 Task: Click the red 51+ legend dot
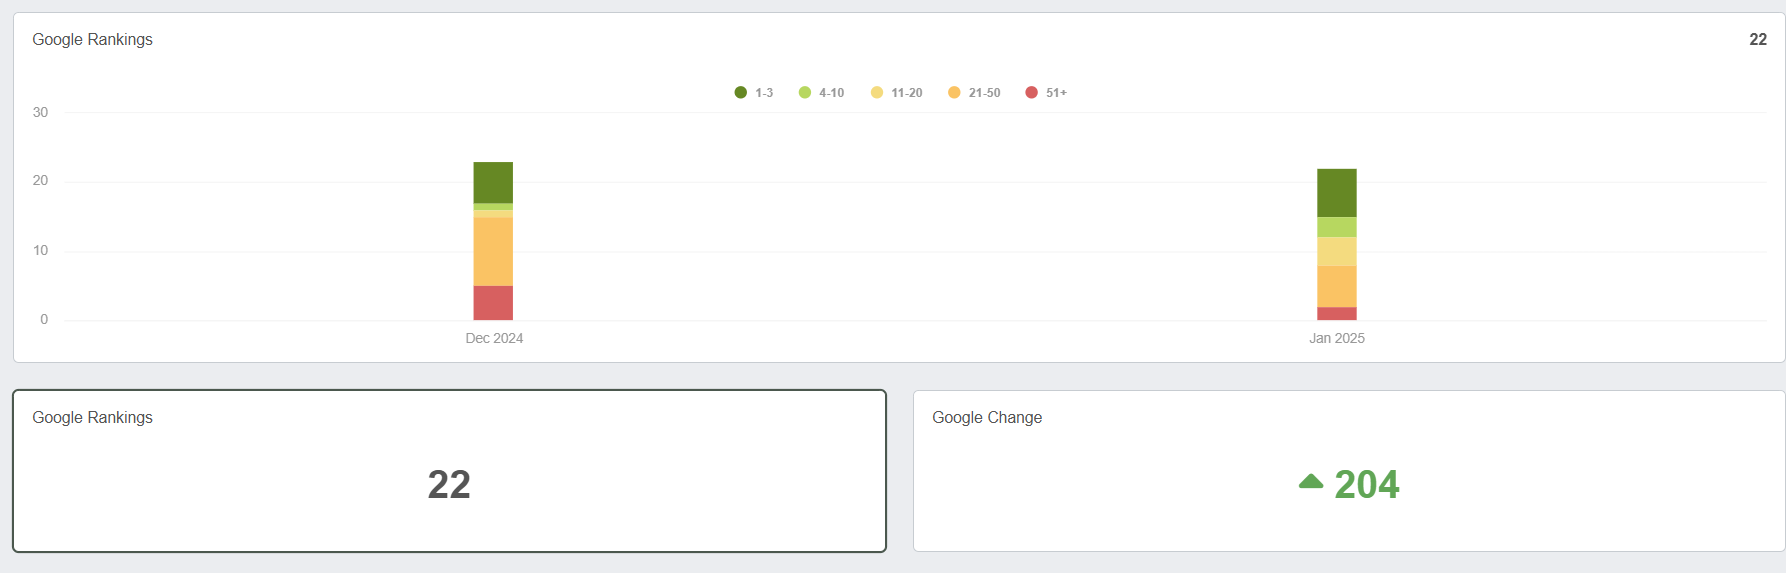1031,93
